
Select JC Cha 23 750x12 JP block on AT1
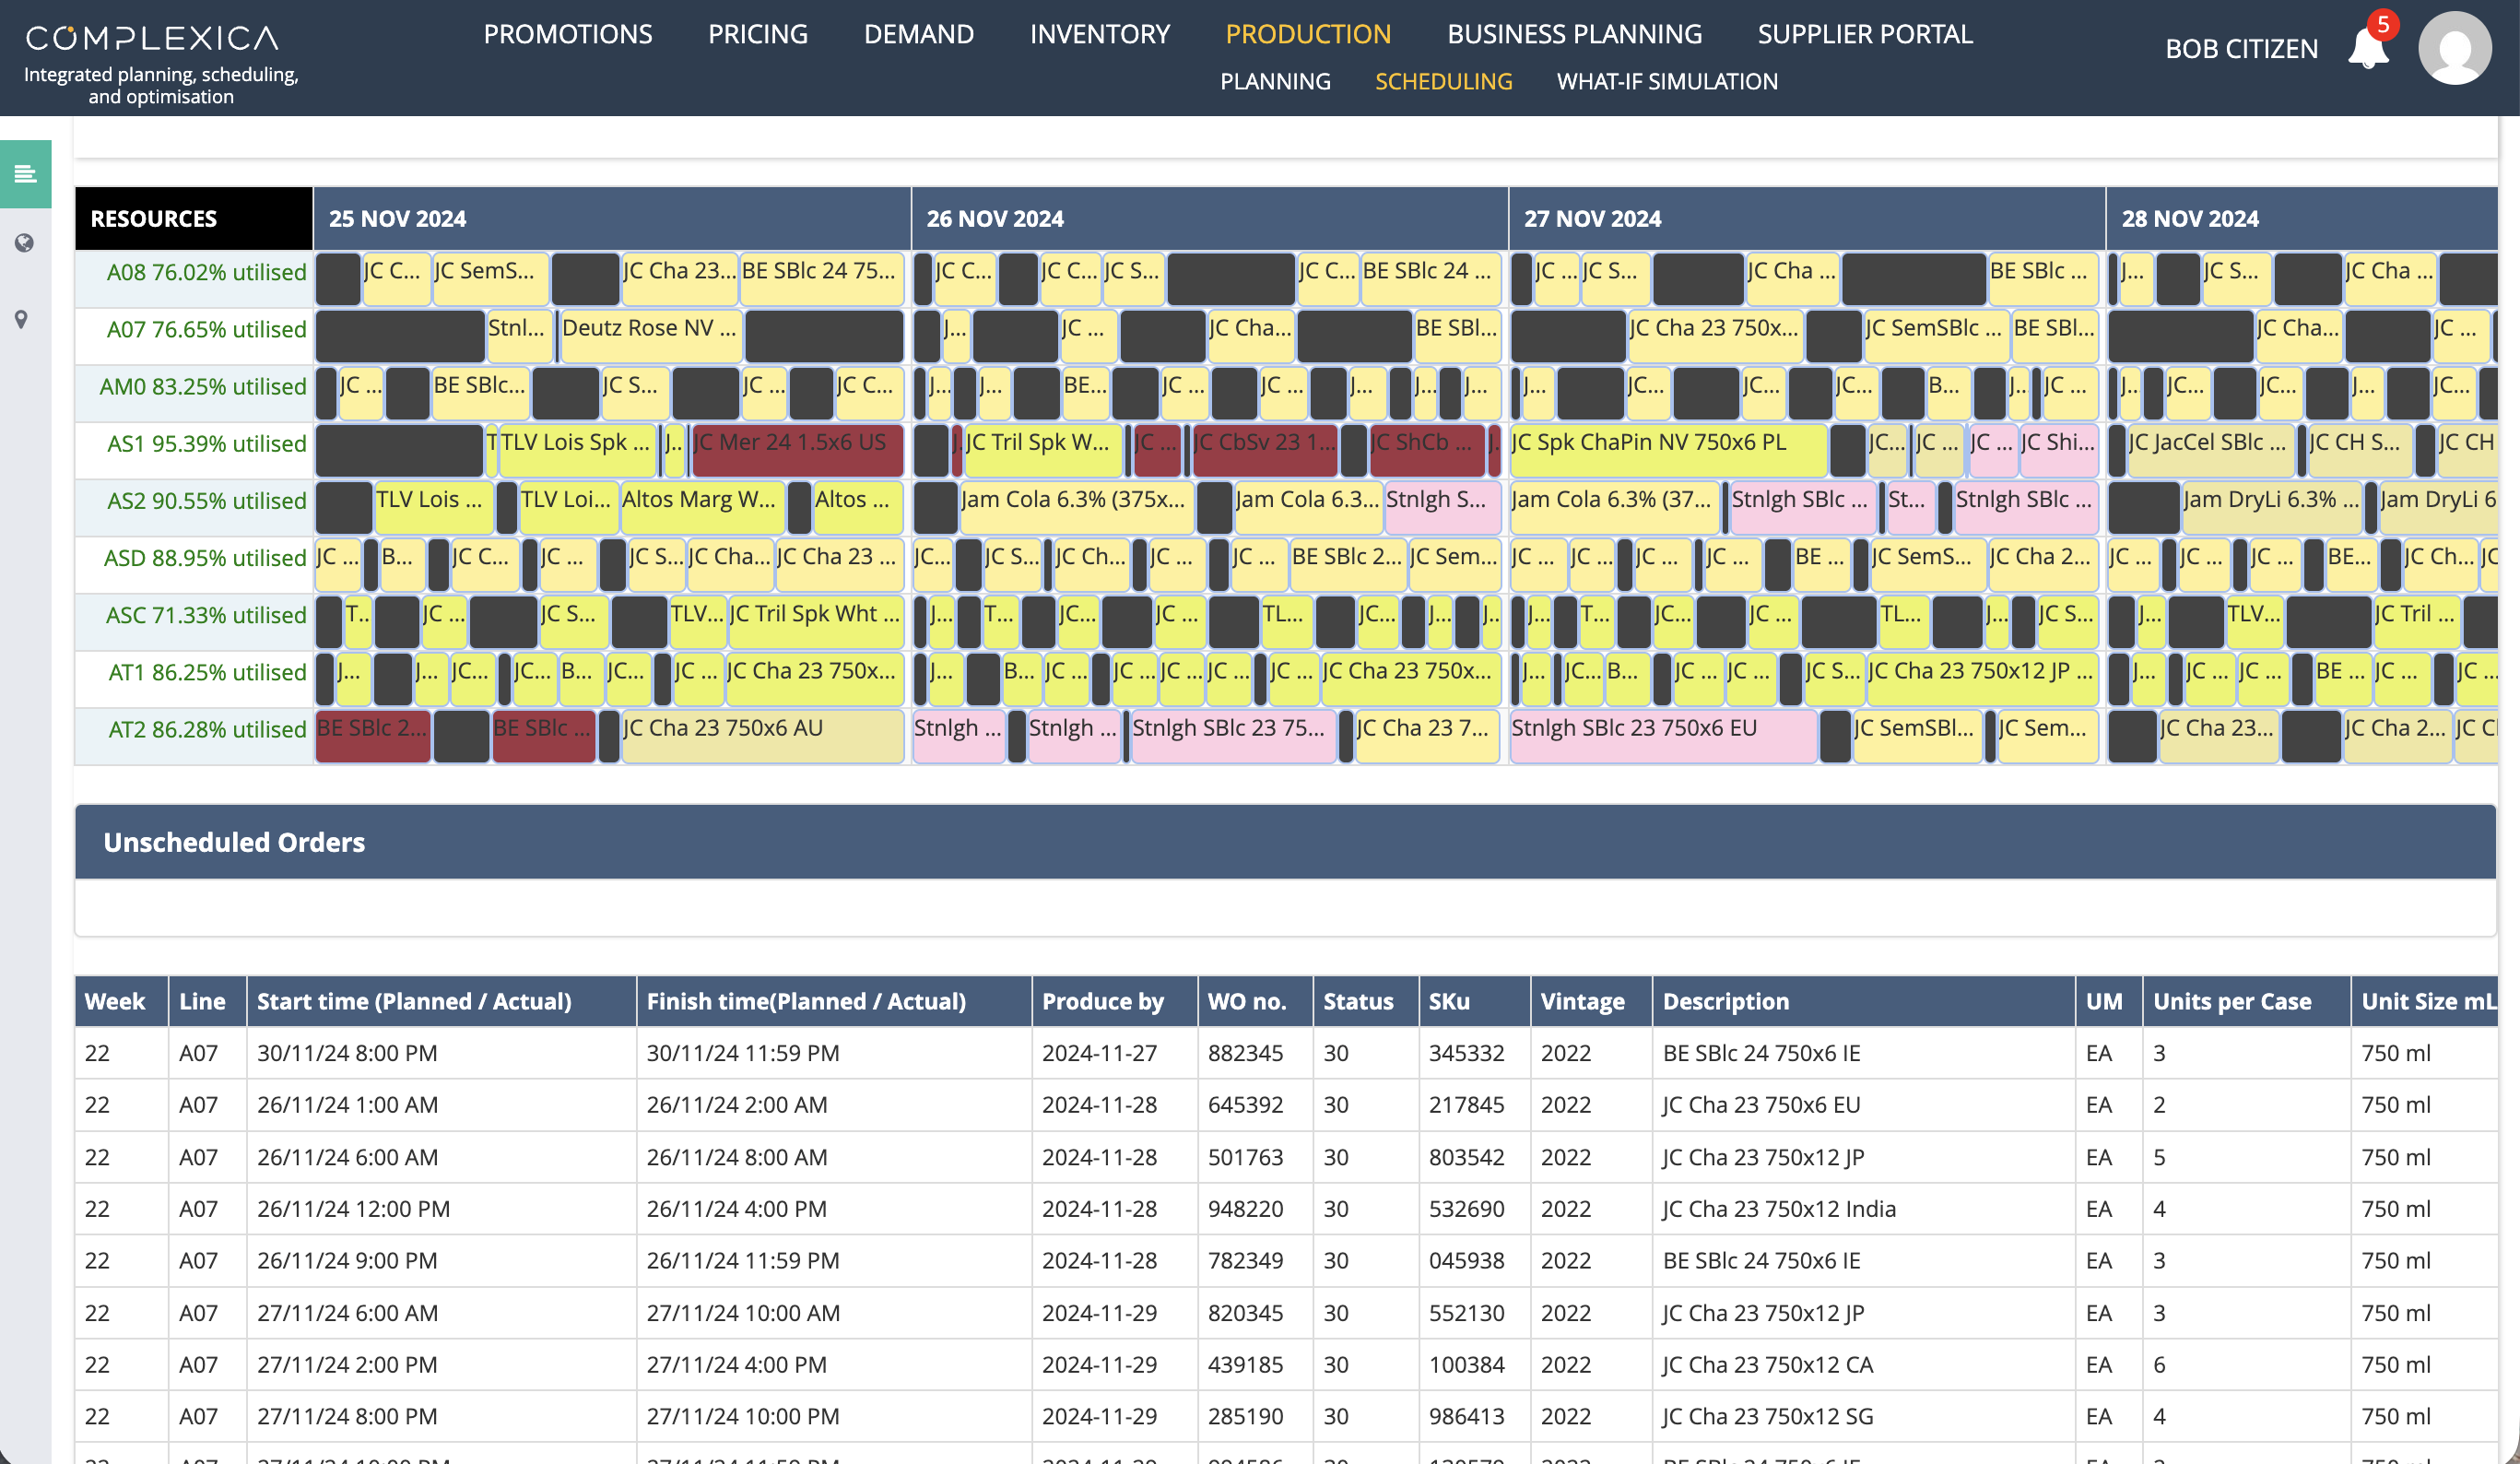[x=1982, y=679]
